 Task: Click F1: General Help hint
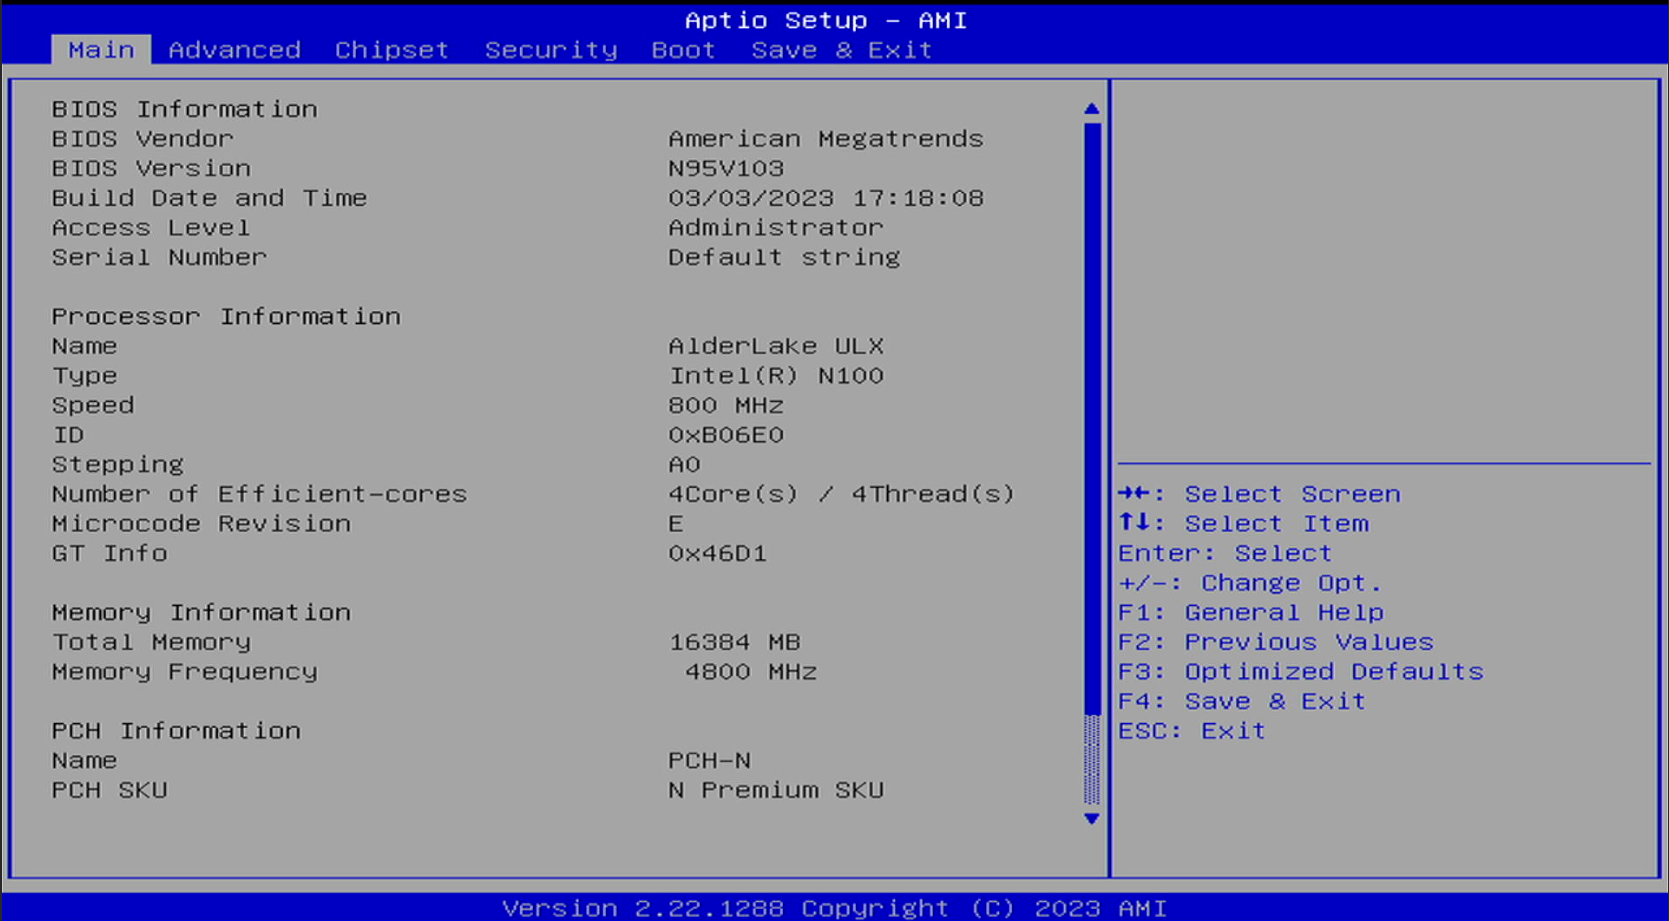1251,612
